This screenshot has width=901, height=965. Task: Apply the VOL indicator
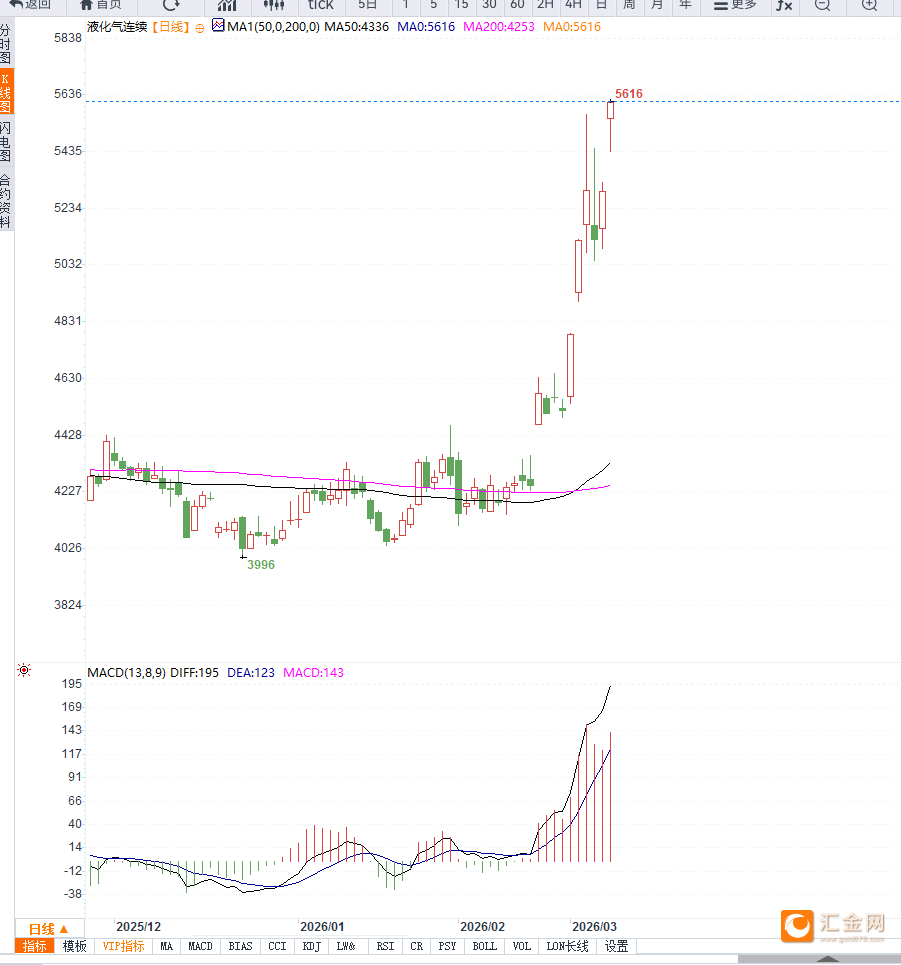click(x=521, y=946)
